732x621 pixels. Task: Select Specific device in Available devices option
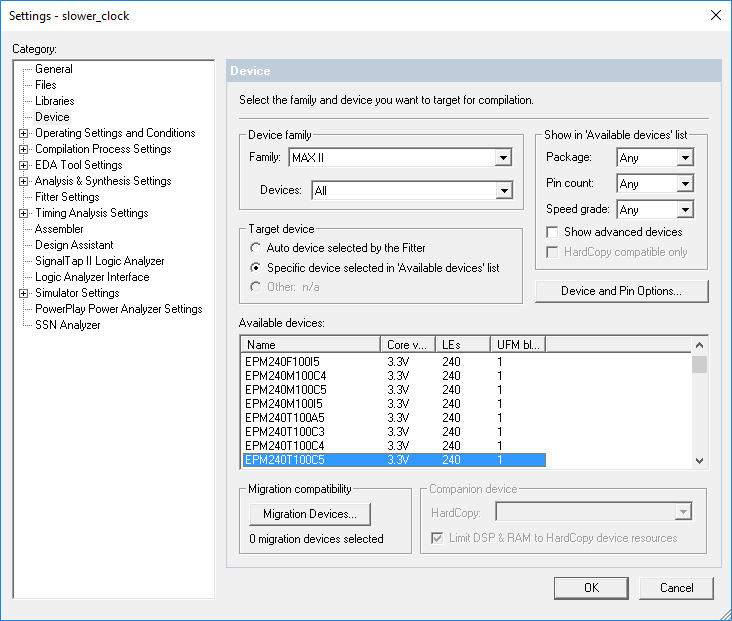coord(257,268)
